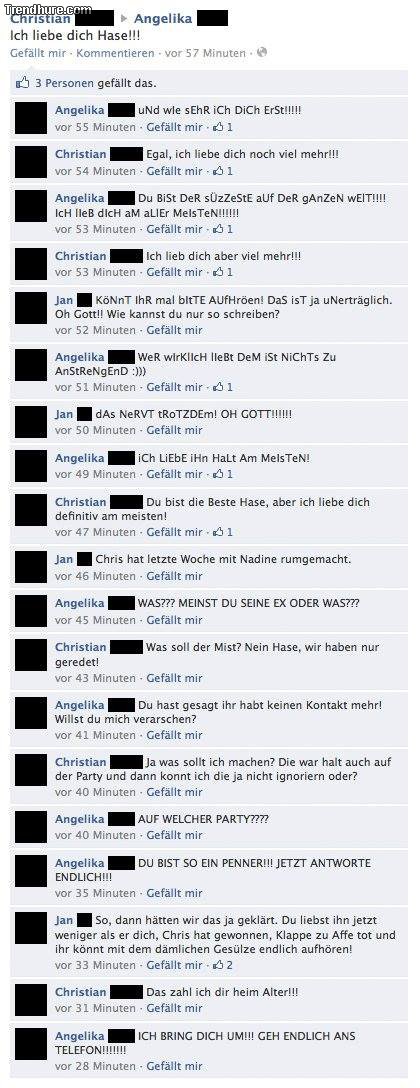
Task: Click the globe privacy icon beside 57 Minuten
Action: 262,53
